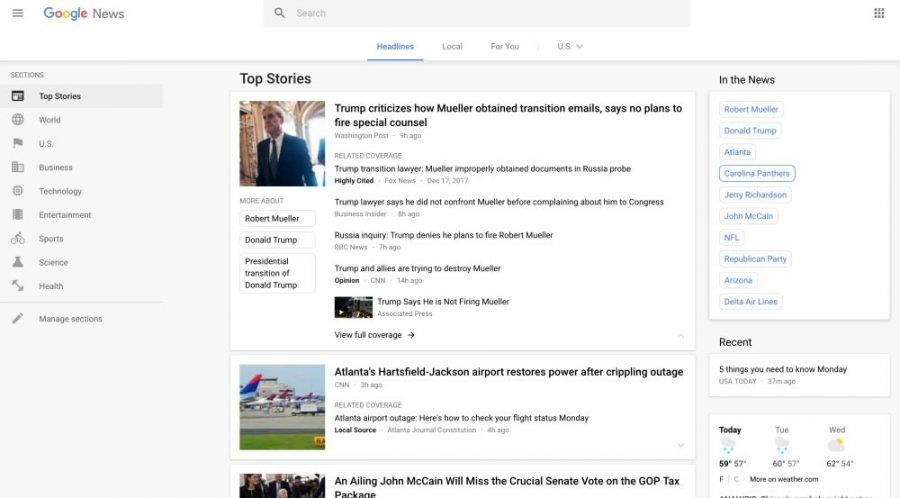Screen dimensions: 900x498
Task: Open the Google apps grid
Action: click(x=879, y=13)
